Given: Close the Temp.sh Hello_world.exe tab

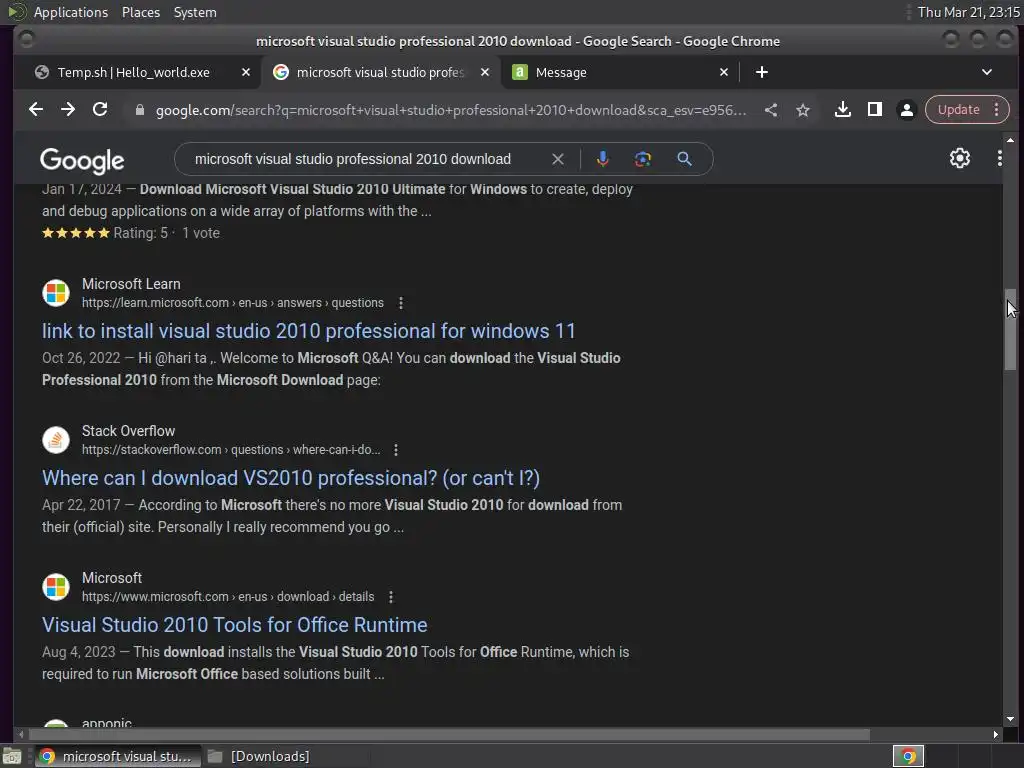Looking at the screenshot, I should 246,72.
